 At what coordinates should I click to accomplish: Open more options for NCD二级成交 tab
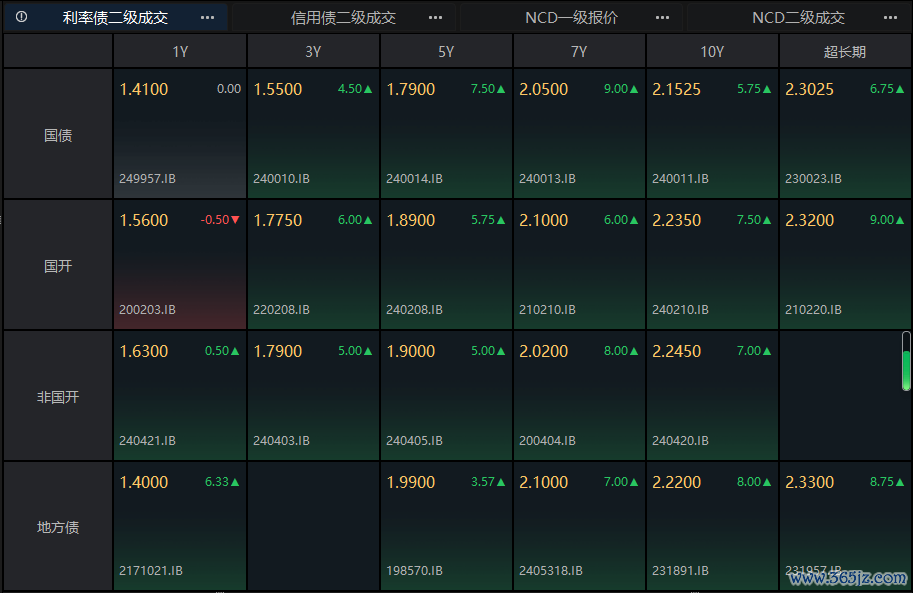(x=890, y=17)
